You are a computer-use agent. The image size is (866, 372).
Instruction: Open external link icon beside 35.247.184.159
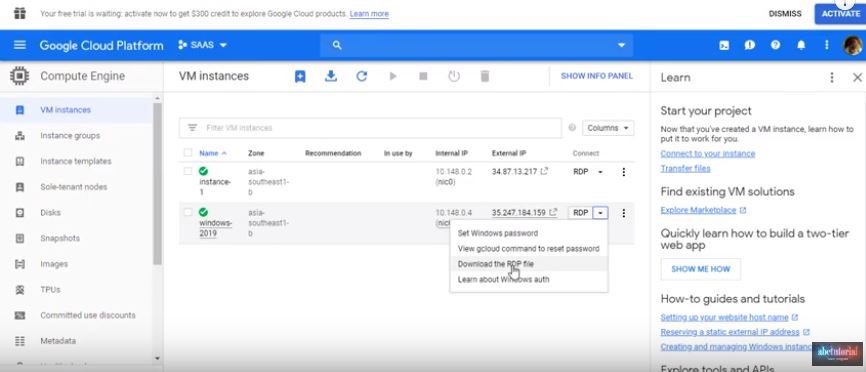pos(553,212)
